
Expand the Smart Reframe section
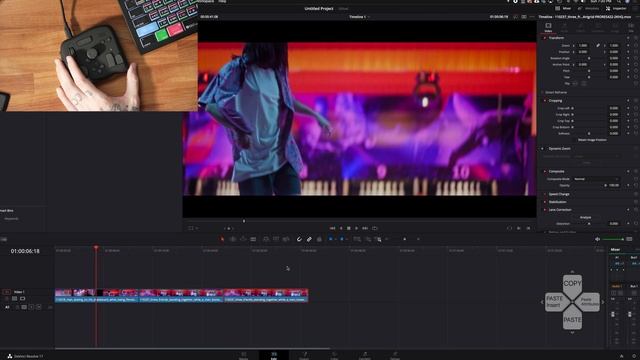point(556,93)
